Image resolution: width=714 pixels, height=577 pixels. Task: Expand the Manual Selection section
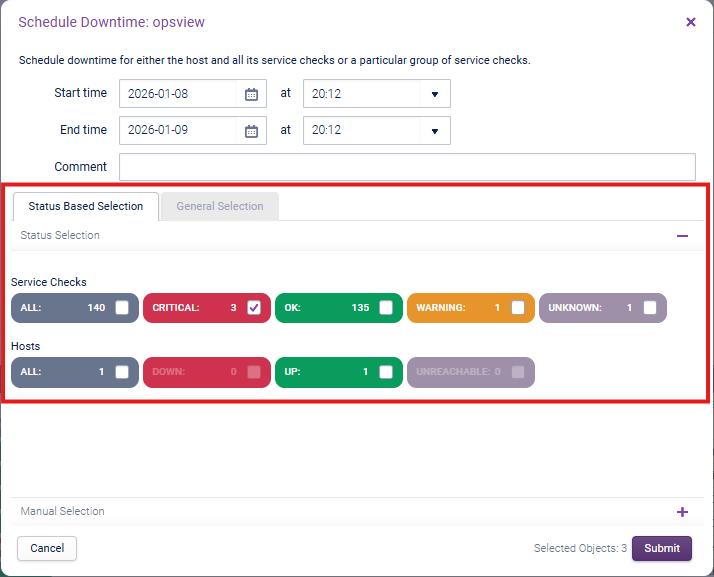pos(682,512)
